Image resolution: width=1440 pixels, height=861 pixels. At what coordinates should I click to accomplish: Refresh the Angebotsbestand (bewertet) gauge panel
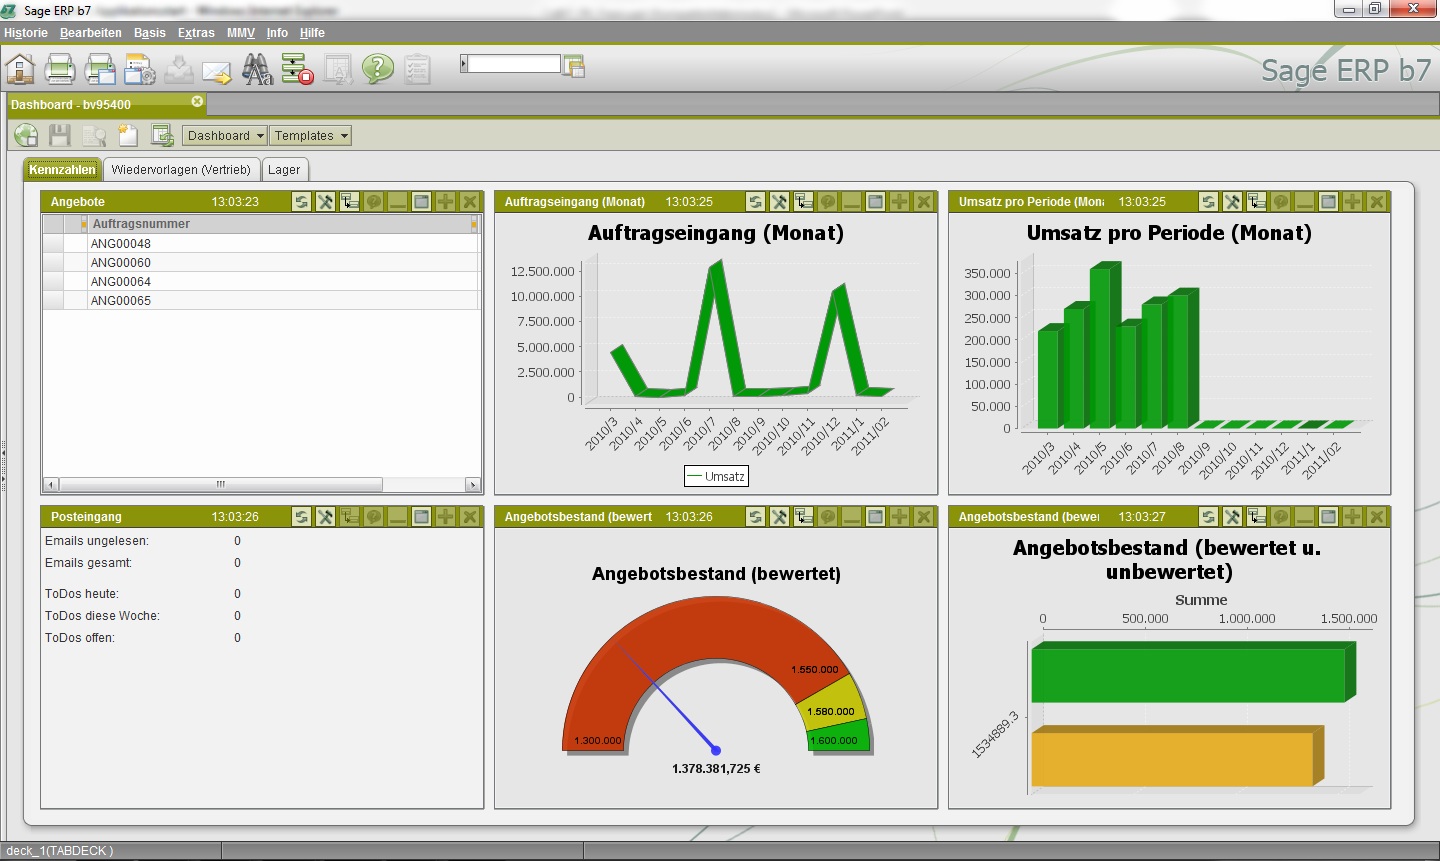coord(755,517)
